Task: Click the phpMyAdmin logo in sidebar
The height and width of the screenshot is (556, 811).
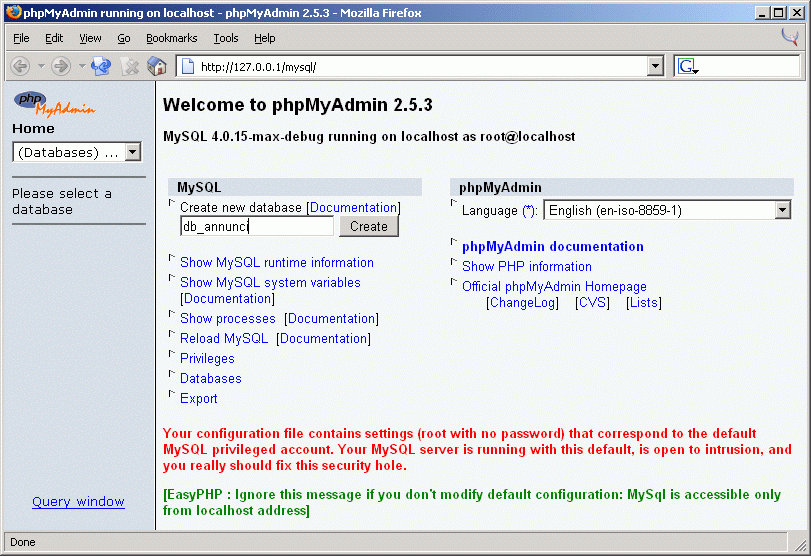Action: point(54,104)
